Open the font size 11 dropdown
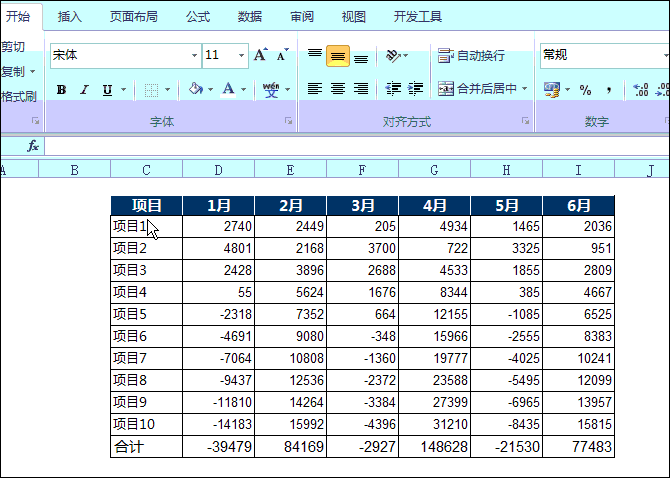The height and width of the screenshot is (478, 670). pyautogui.click(x=242, y=56)
